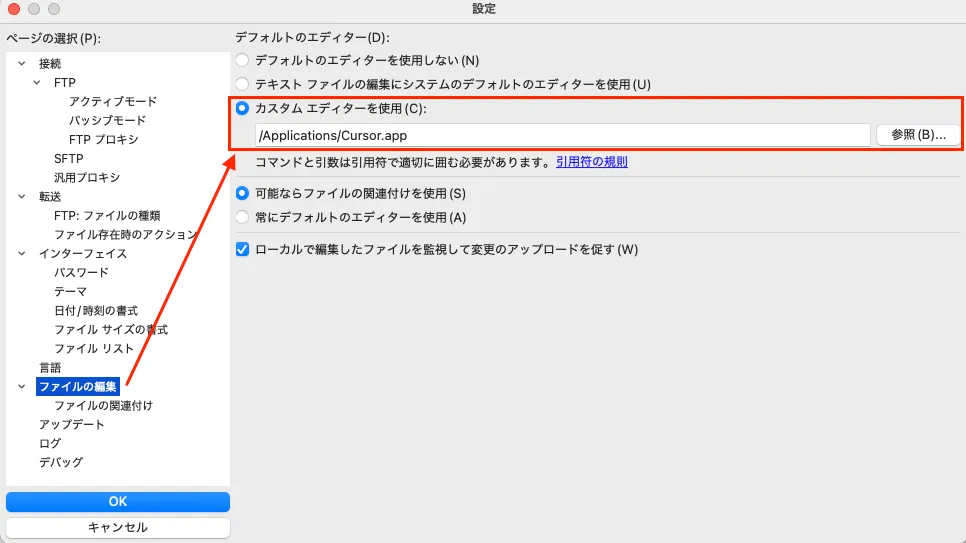The image size is (966, 543).
Task: Select system default editor radio option (U)
Action: 242,84
